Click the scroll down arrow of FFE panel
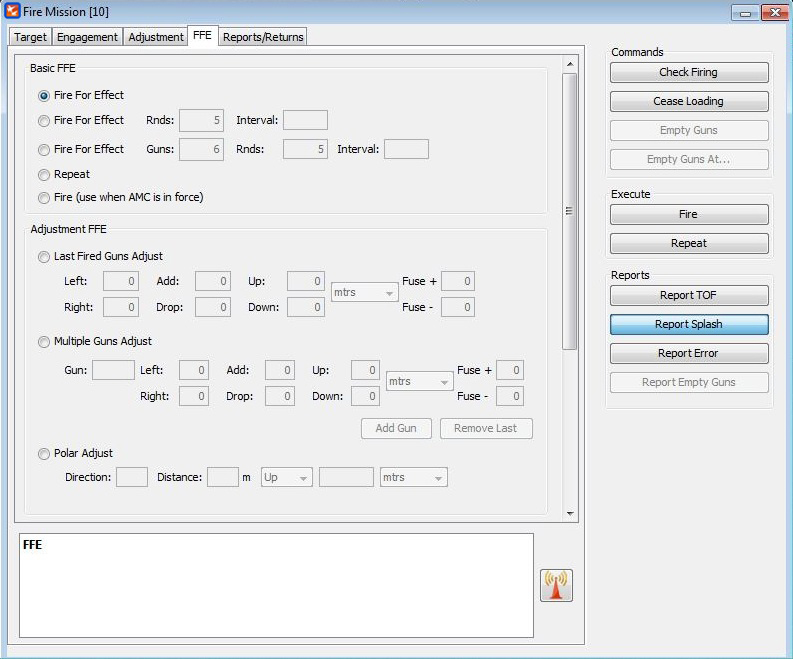Screen dimensions: 793x659 (x=569, y=513)
